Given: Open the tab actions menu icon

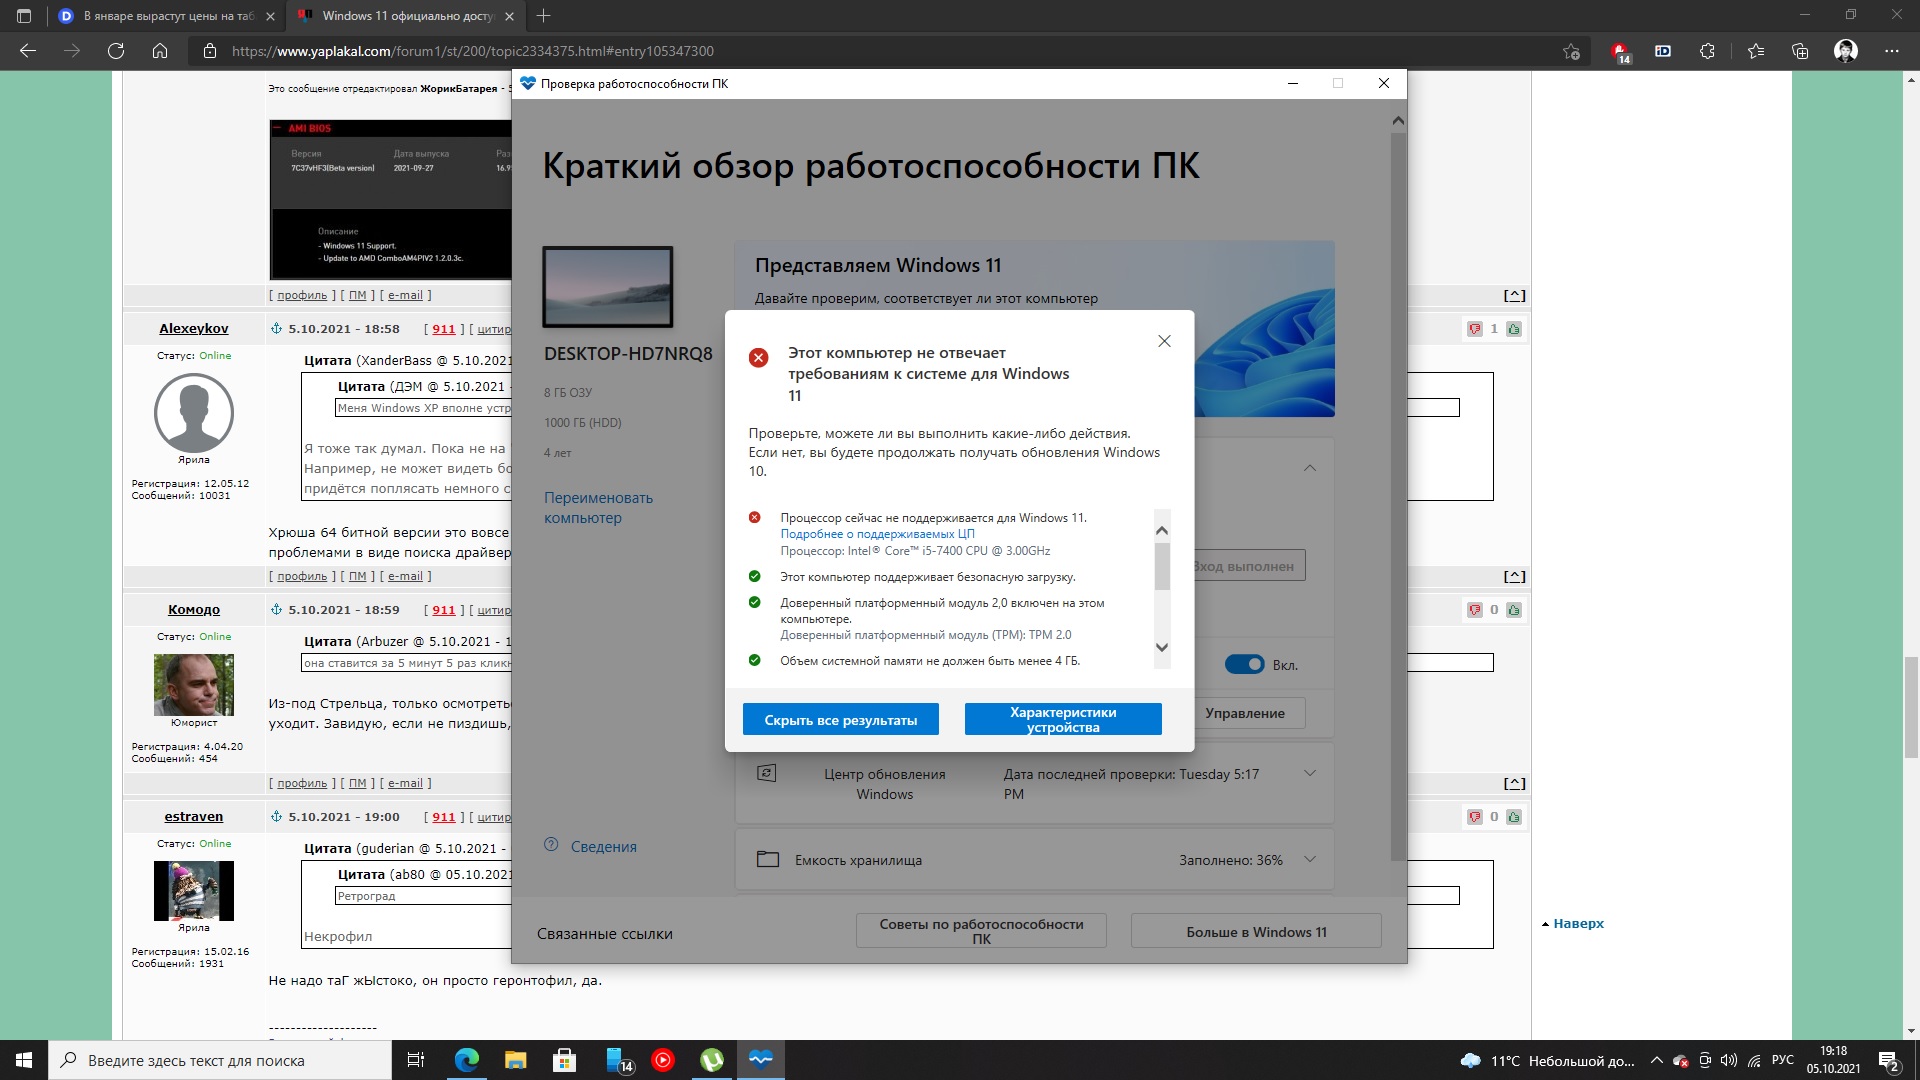Looking at the screenshot, I should 24,16.
